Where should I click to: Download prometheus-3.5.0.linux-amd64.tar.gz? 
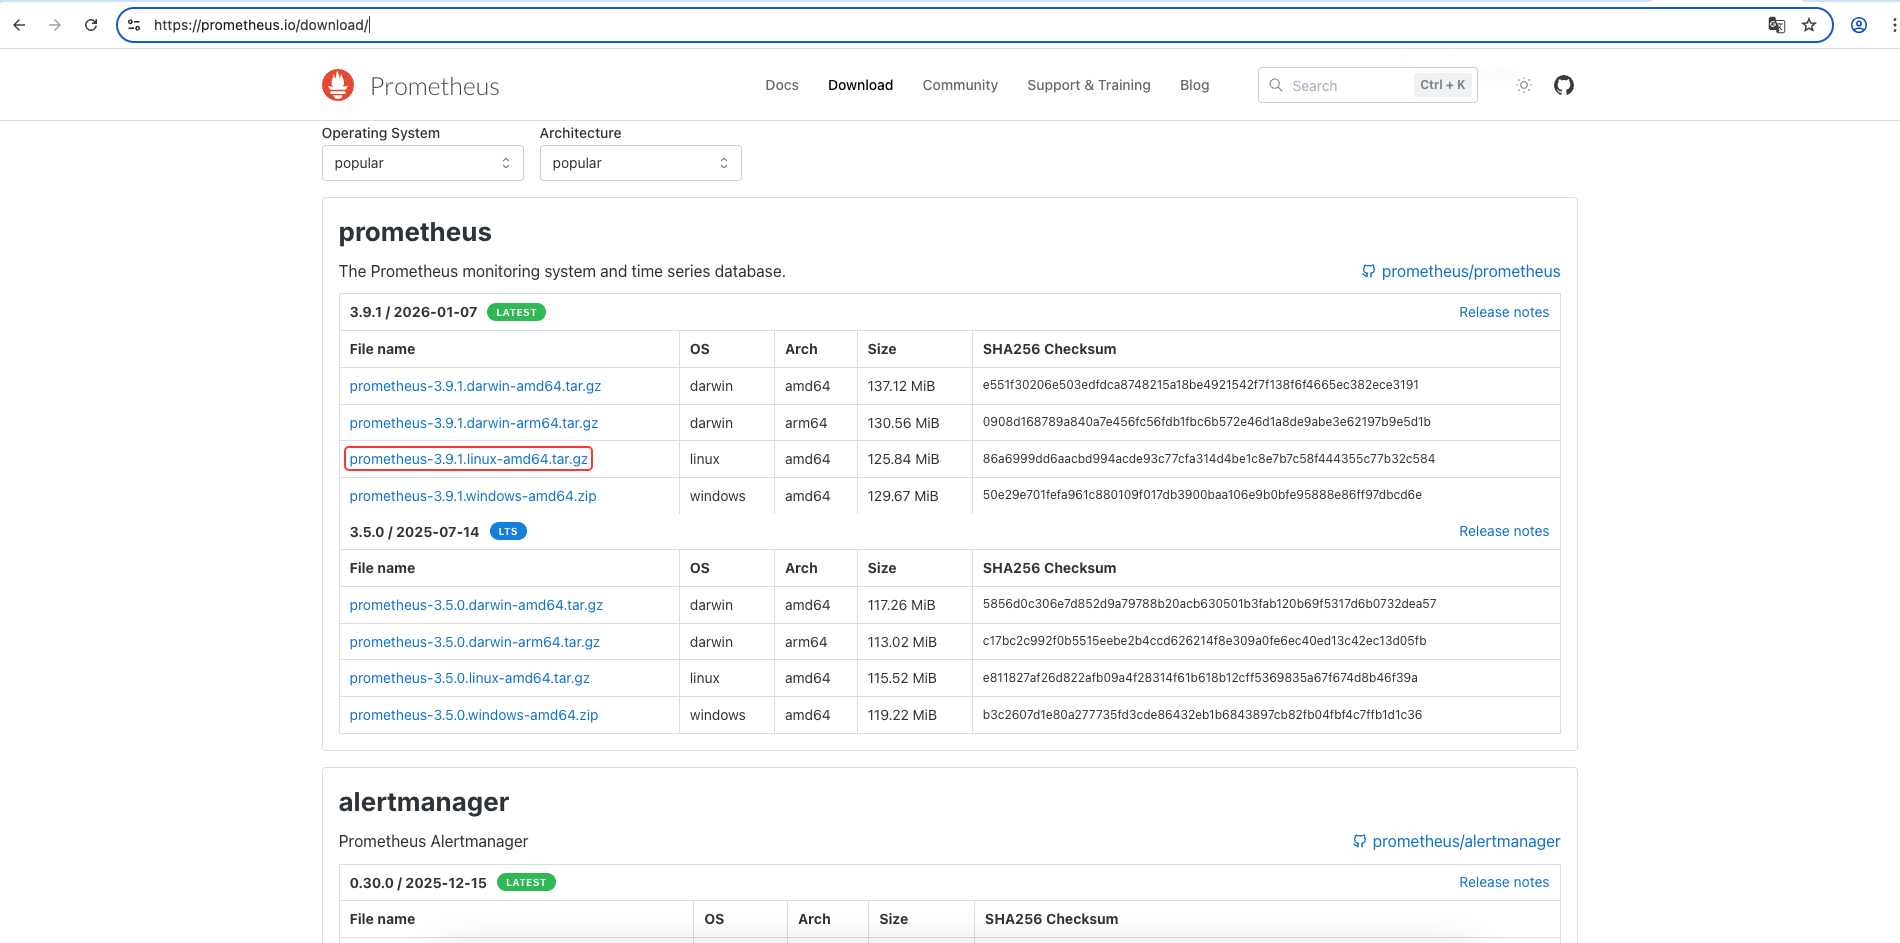[x=470, y=678]
